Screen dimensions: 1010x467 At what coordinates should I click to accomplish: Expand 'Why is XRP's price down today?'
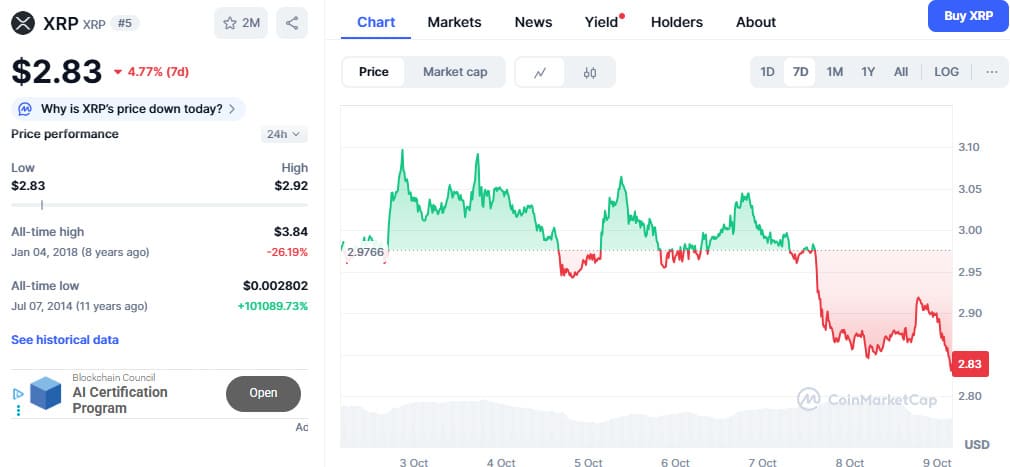click(x=128, y=109)
